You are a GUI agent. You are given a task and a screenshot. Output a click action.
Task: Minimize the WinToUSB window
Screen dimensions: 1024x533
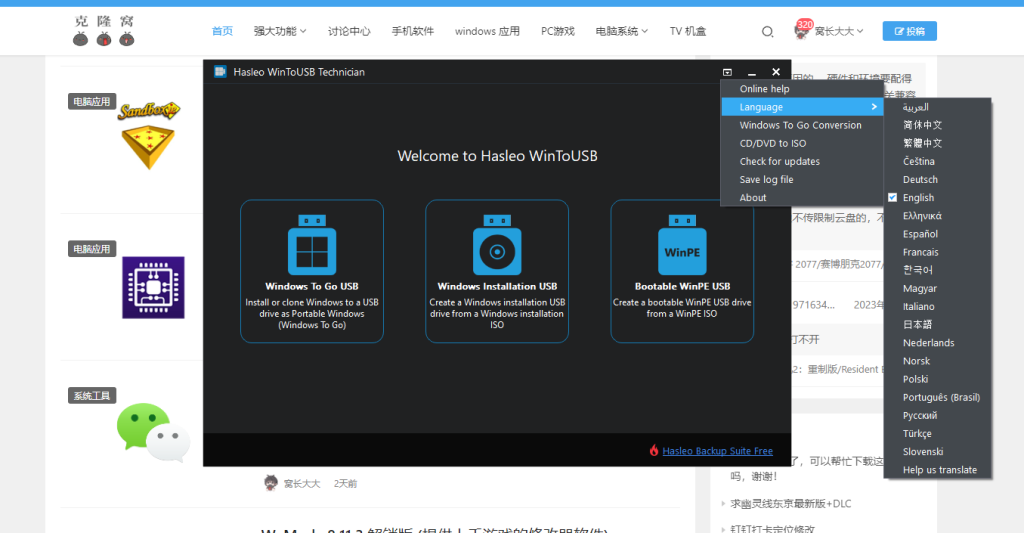752,73
